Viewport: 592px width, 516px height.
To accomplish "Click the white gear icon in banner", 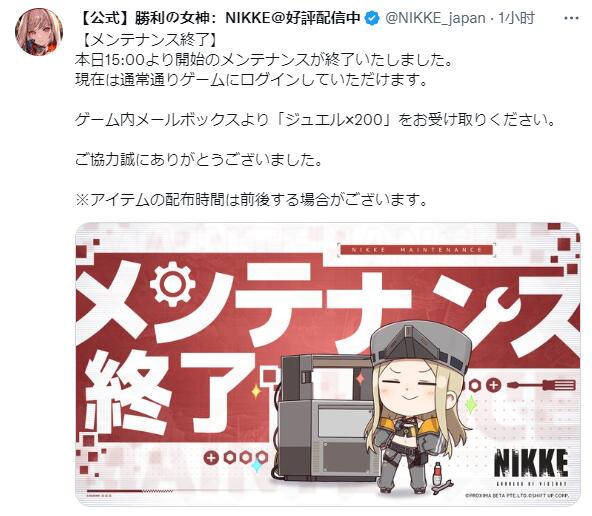I will coord(173,283).
